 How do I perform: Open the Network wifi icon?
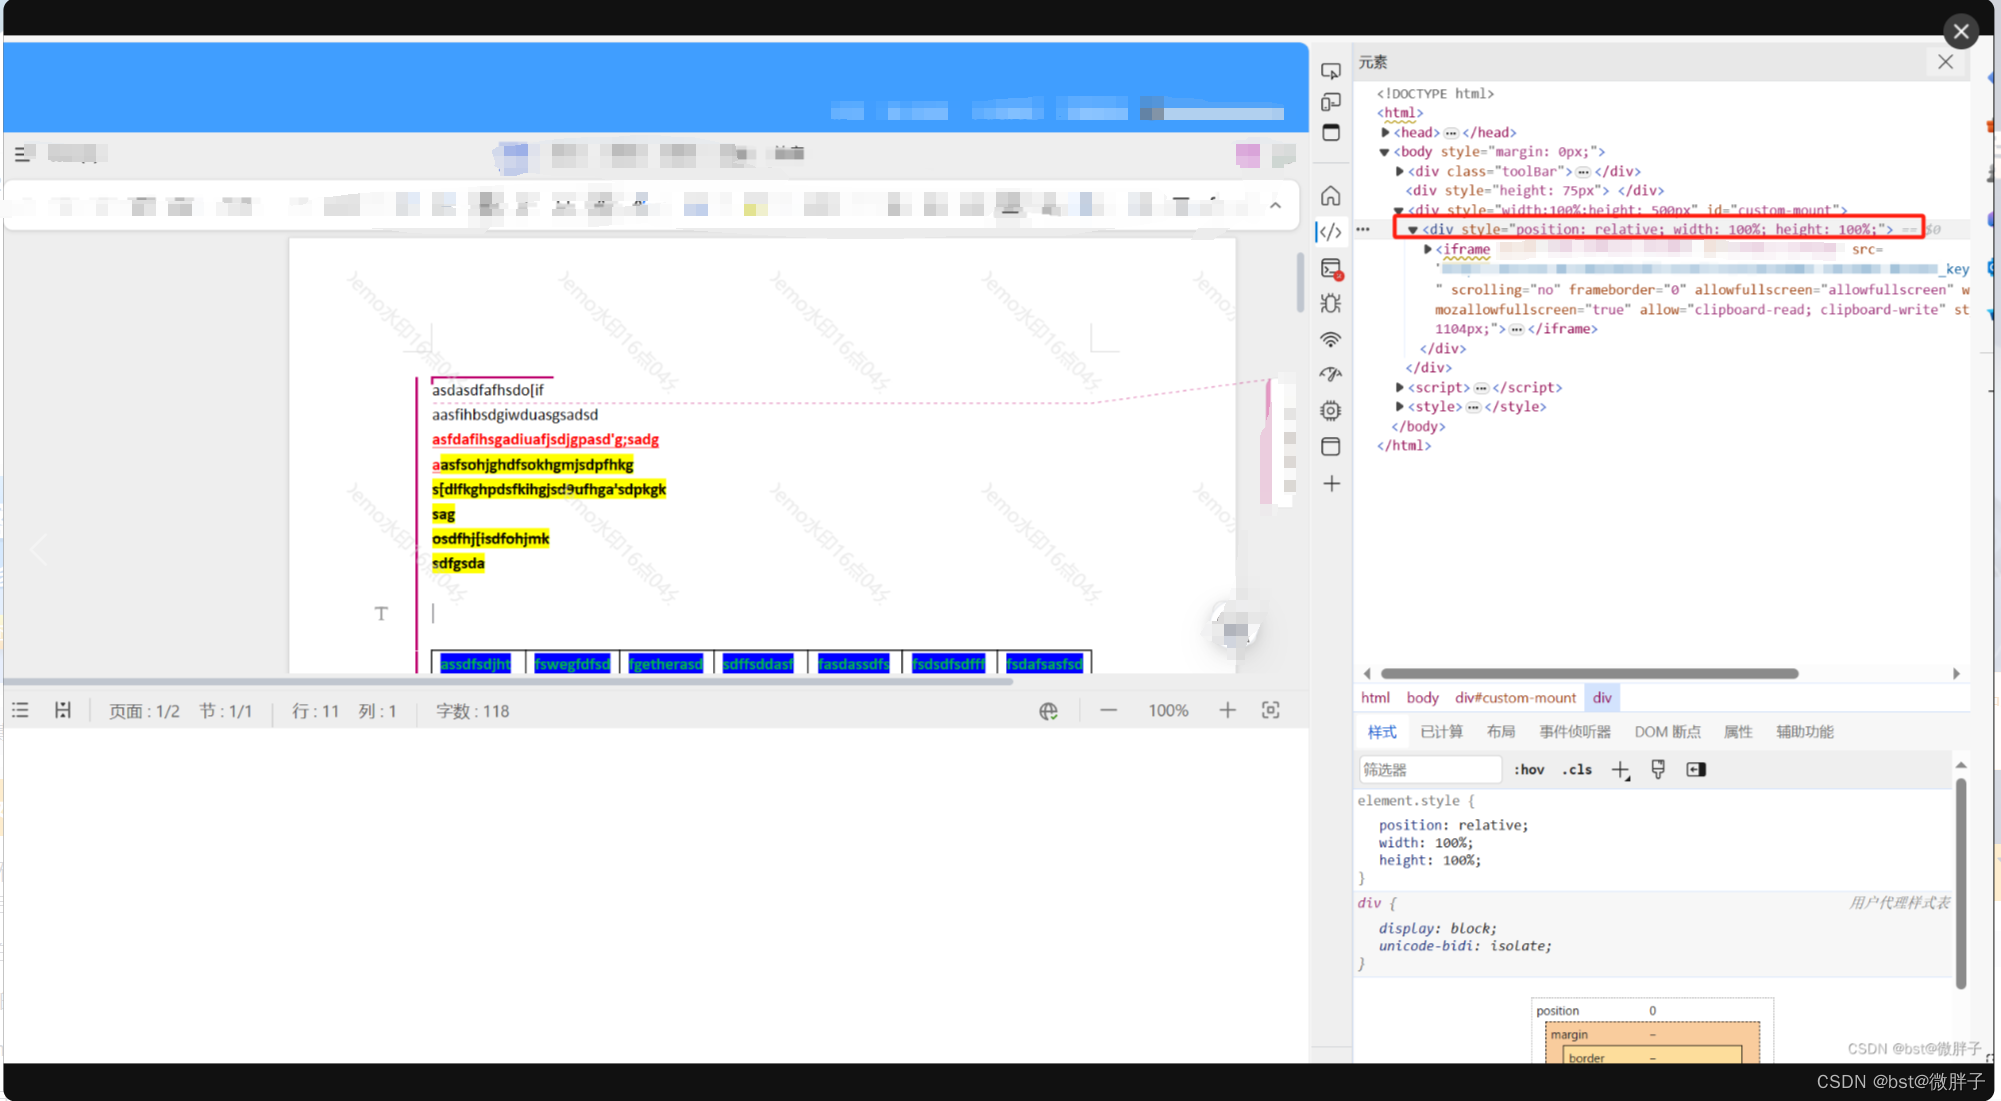(1331, 339)
